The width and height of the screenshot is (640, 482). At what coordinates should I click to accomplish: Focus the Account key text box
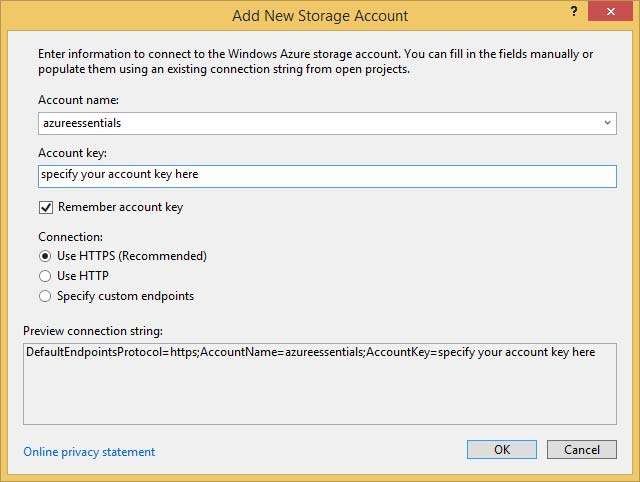pos(327,176)
